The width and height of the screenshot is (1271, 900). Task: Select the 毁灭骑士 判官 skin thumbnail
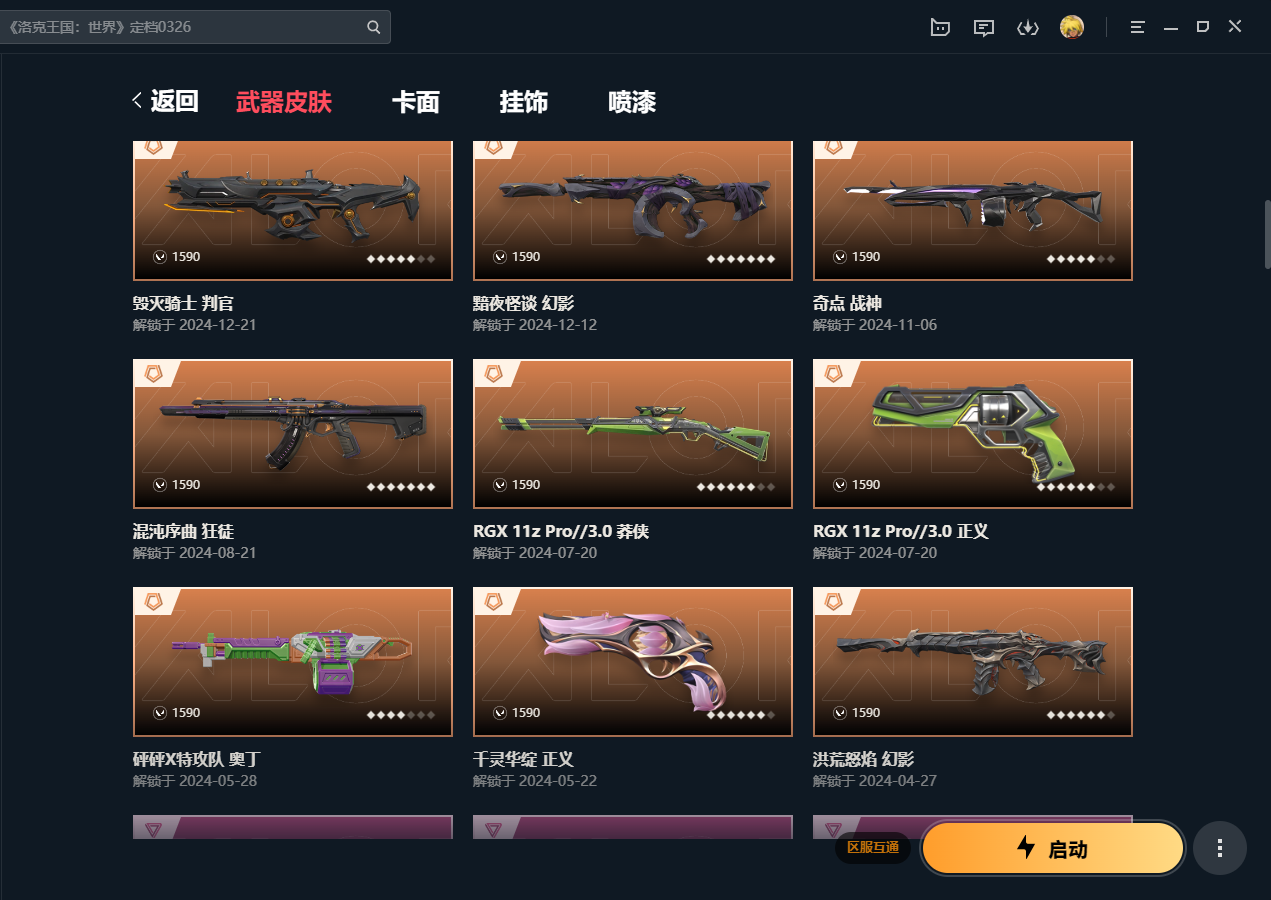click(x=293, y=211)
